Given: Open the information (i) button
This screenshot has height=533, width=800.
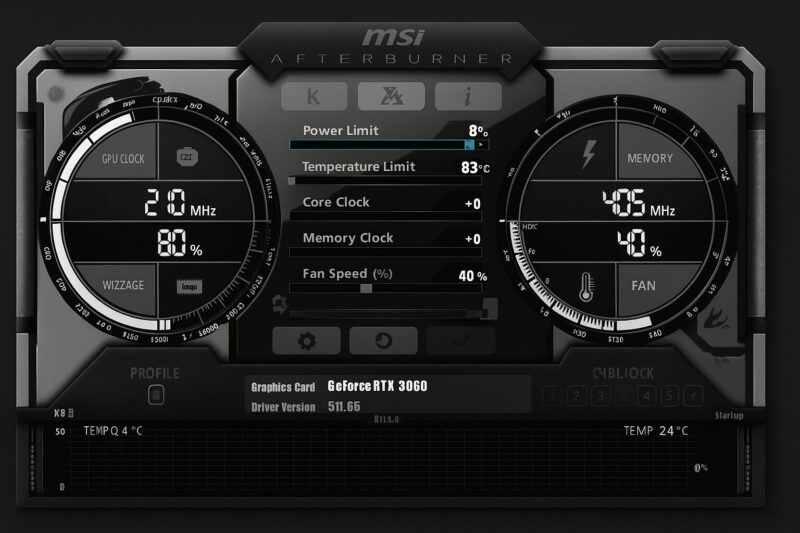Looking at the screenshot, I should click(468, 96).
